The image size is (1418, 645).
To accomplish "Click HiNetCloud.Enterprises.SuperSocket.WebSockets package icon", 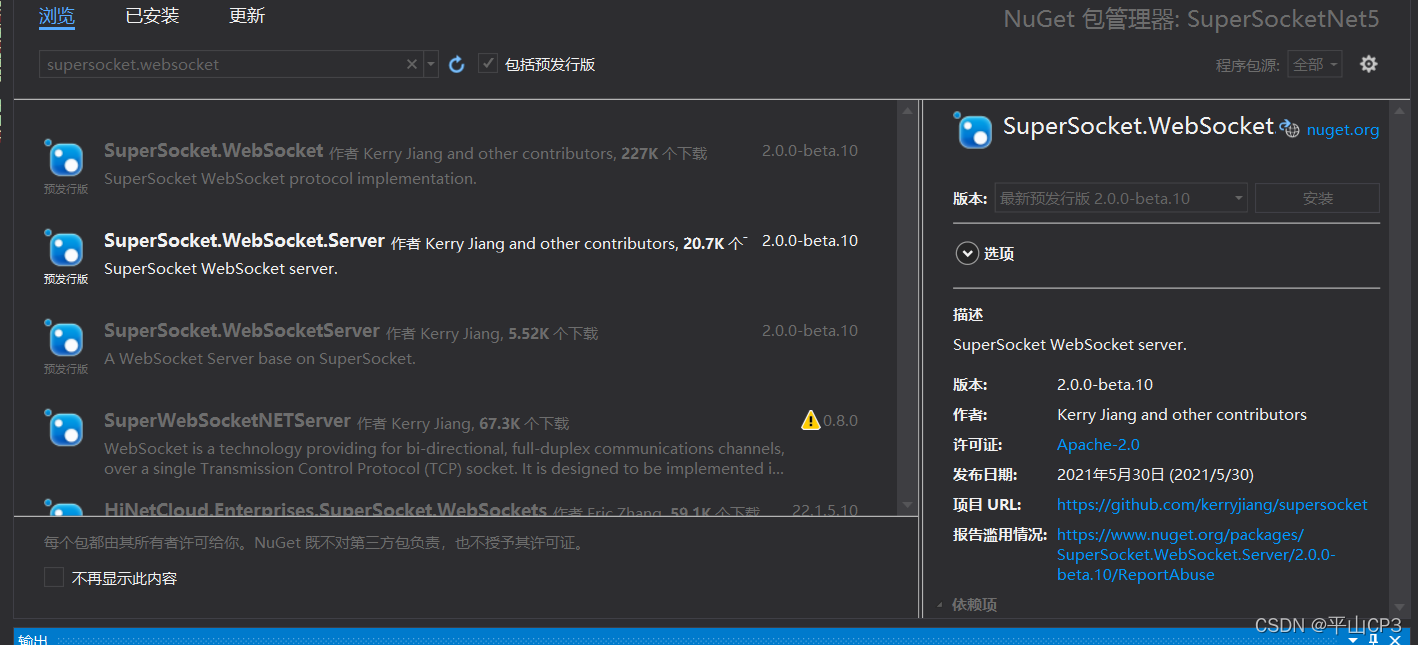I will [66, 509].
